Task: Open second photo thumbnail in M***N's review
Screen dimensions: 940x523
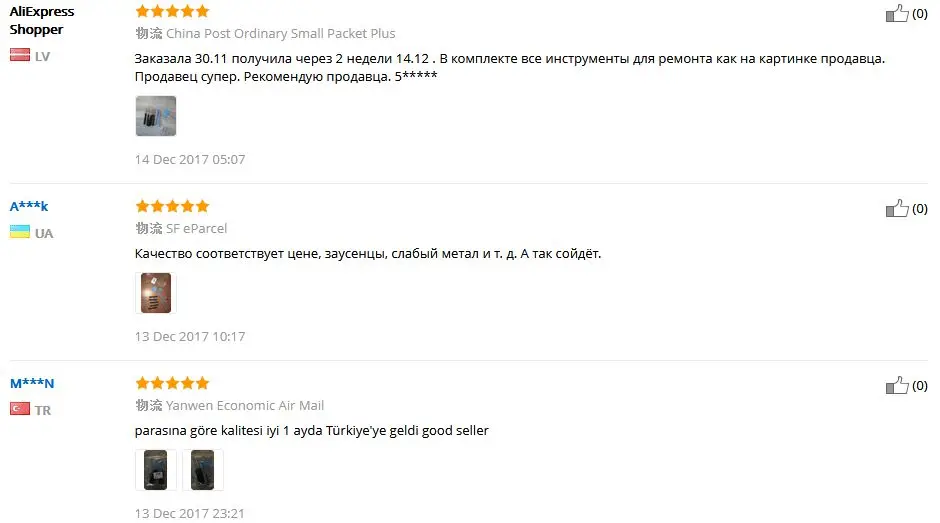Action: point(203,470)
